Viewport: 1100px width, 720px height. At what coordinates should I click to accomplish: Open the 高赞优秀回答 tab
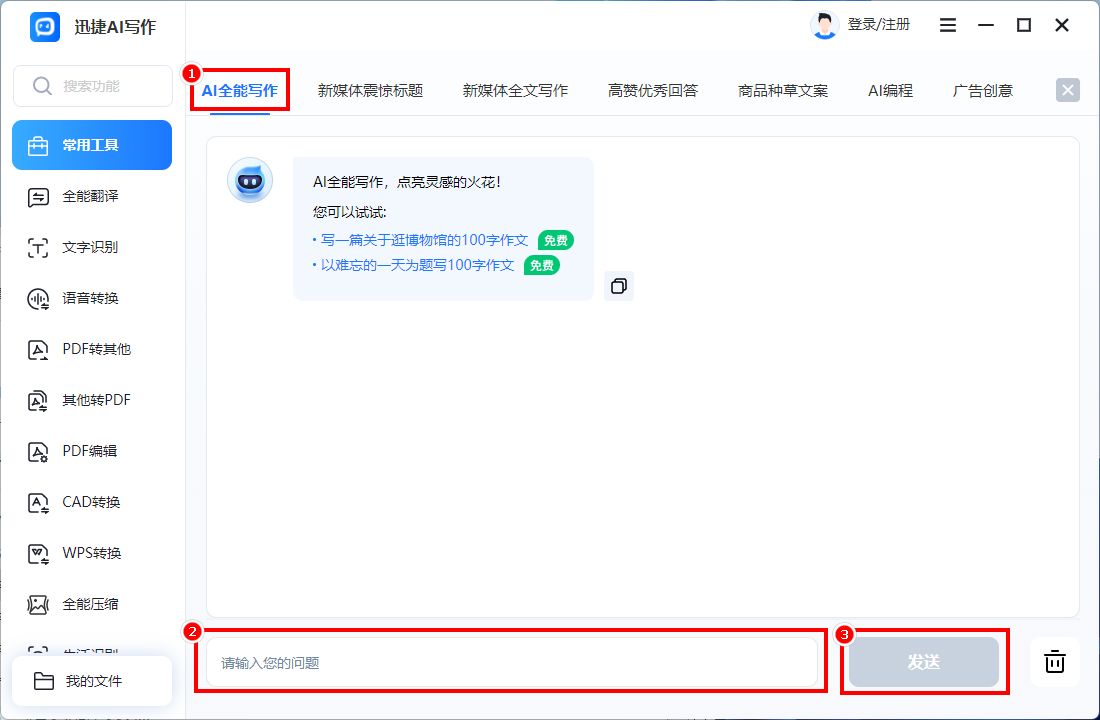(653, 91)
